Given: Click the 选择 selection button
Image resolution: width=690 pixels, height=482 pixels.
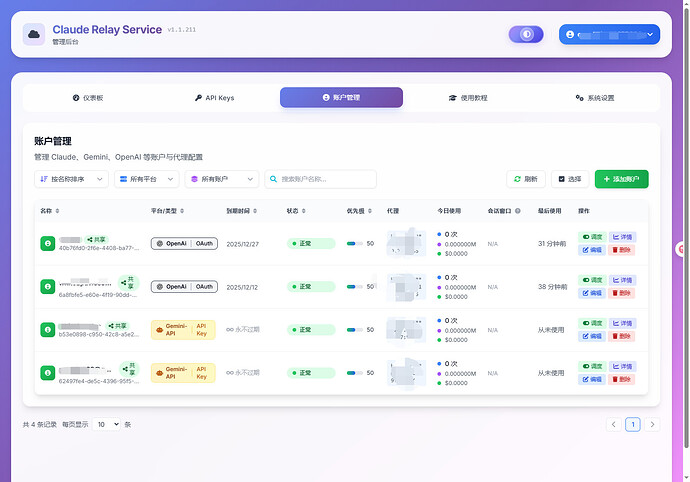Looking at the screenshot, I should point(570,179).
